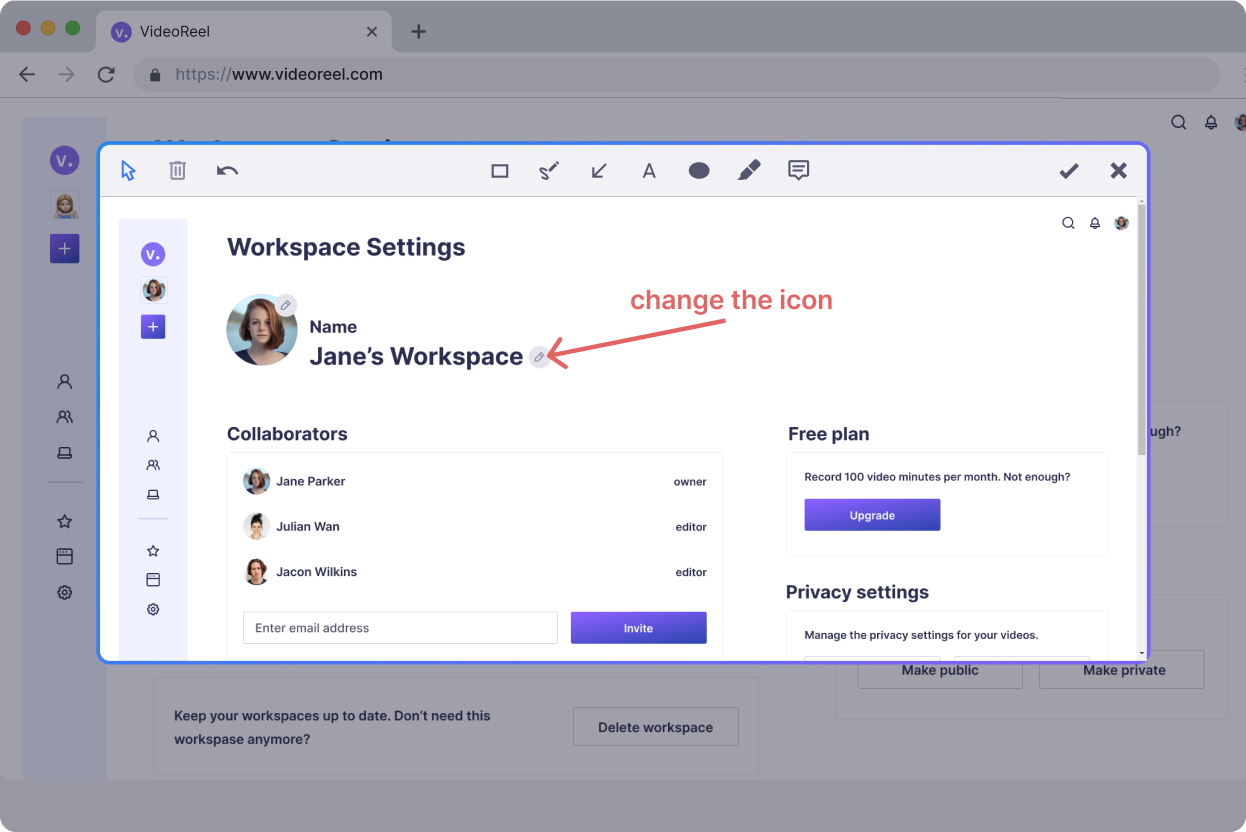Close the annotation editor with X
This screenshot has height=832, width=1246.
[x=1119, y=171]
